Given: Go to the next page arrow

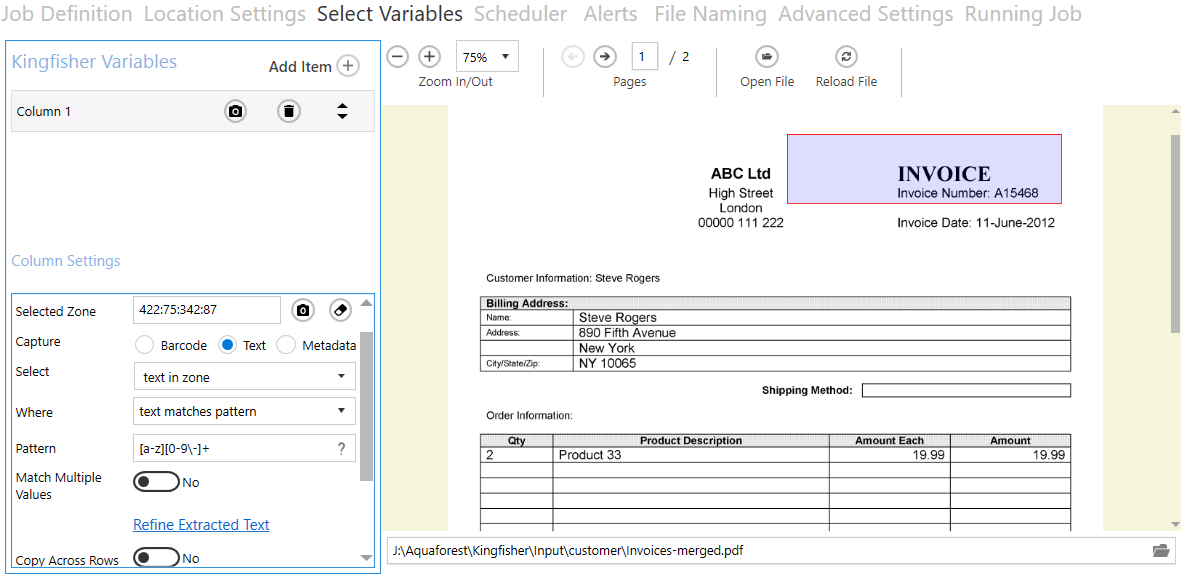Looking at the screenshot, I should [604, 57].
